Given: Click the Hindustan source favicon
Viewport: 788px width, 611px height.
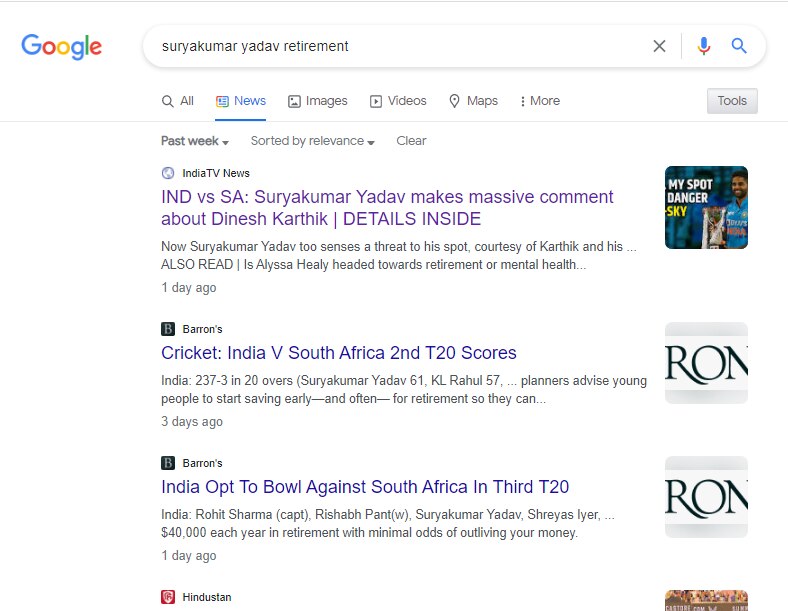Looking at the screenshot, I should click(x=168, y=597).
